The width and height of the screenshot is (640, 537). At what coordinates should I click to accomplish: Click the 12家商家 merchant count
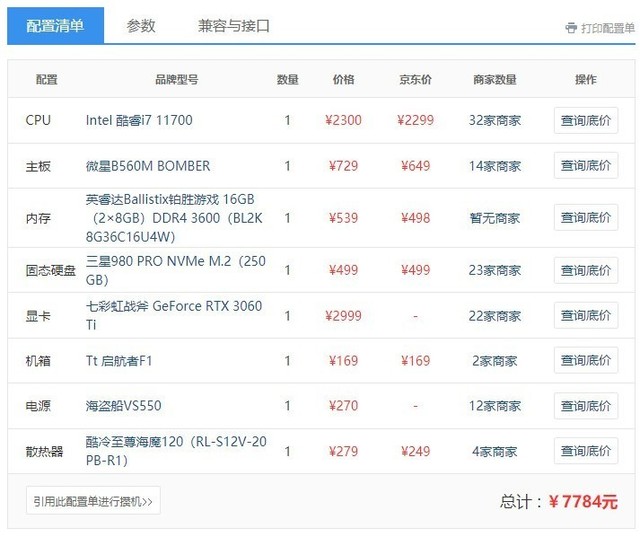(495, 406)
